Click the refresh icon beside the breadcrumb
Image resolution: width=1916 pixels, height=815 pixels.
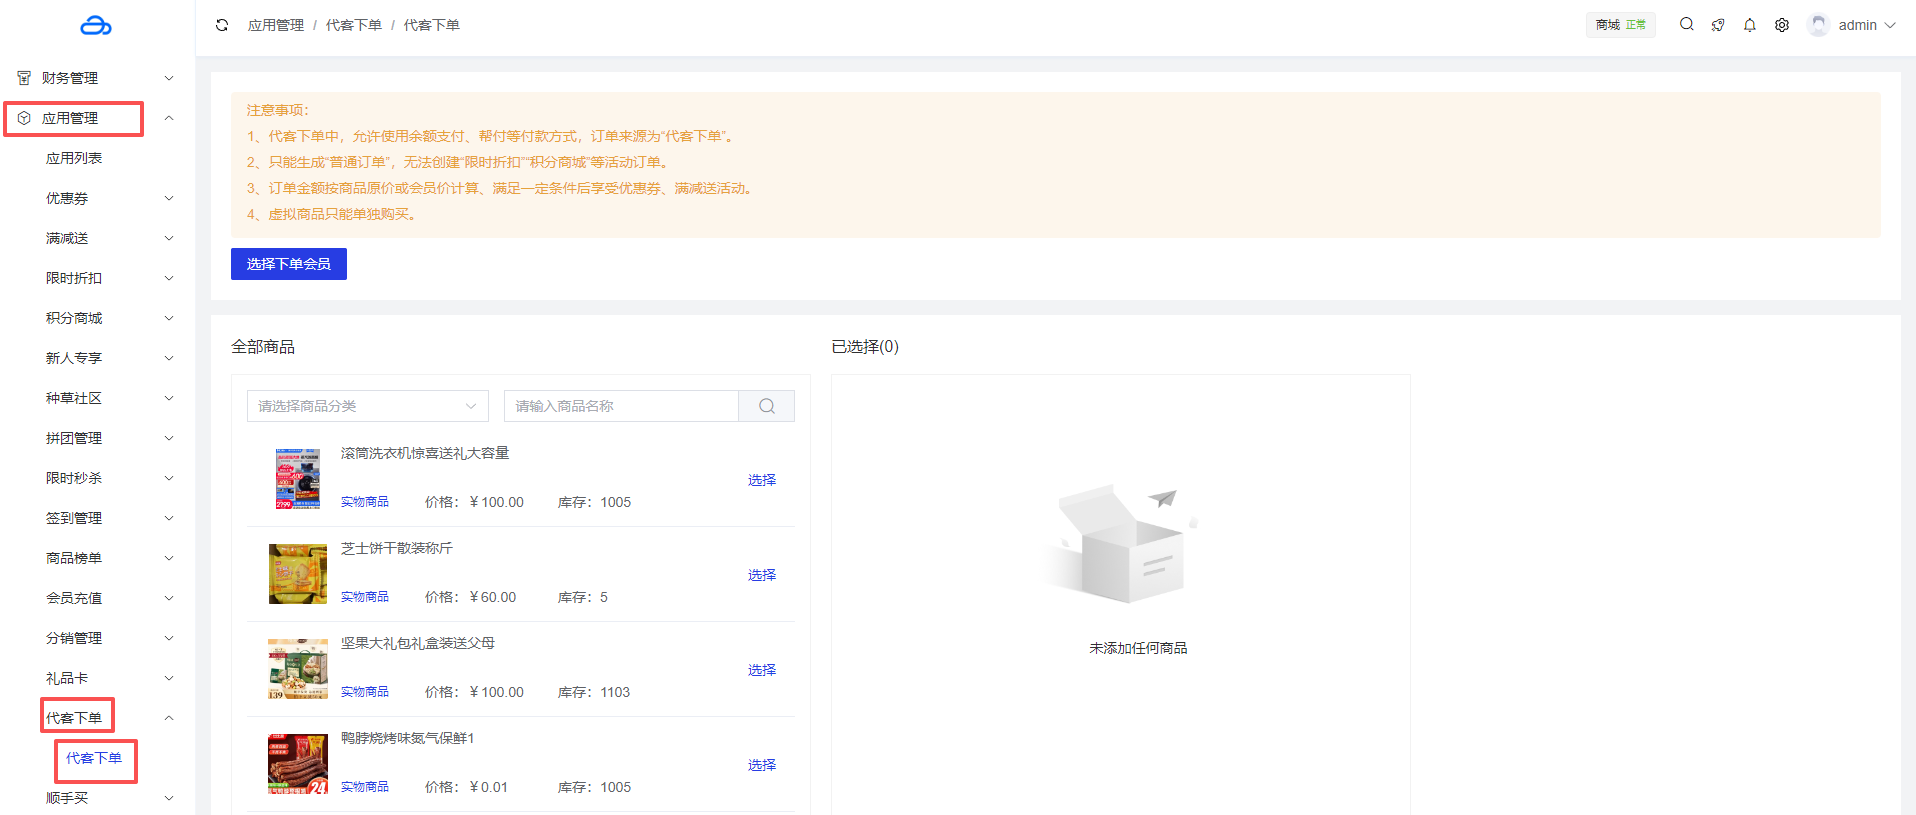click(x=222, y=25)
